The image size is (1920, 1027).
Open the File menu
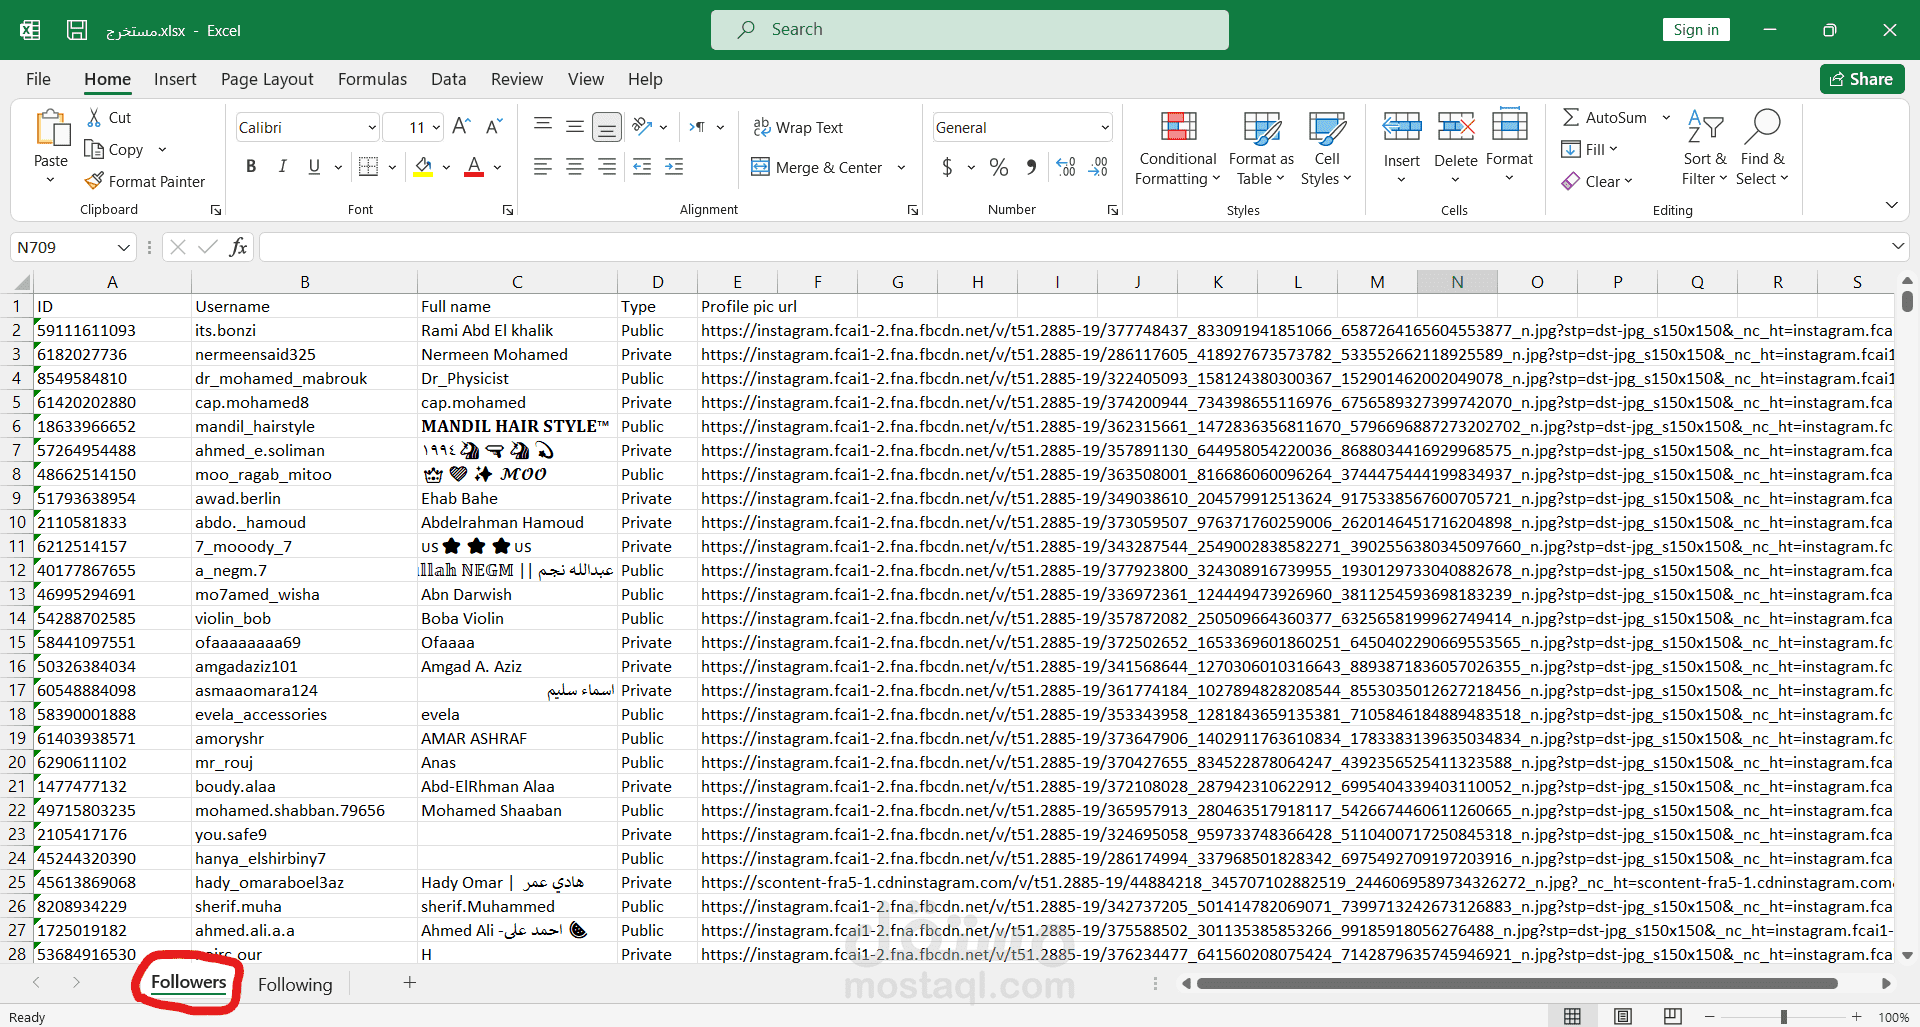pyautogui.click(x=38, y=79)
